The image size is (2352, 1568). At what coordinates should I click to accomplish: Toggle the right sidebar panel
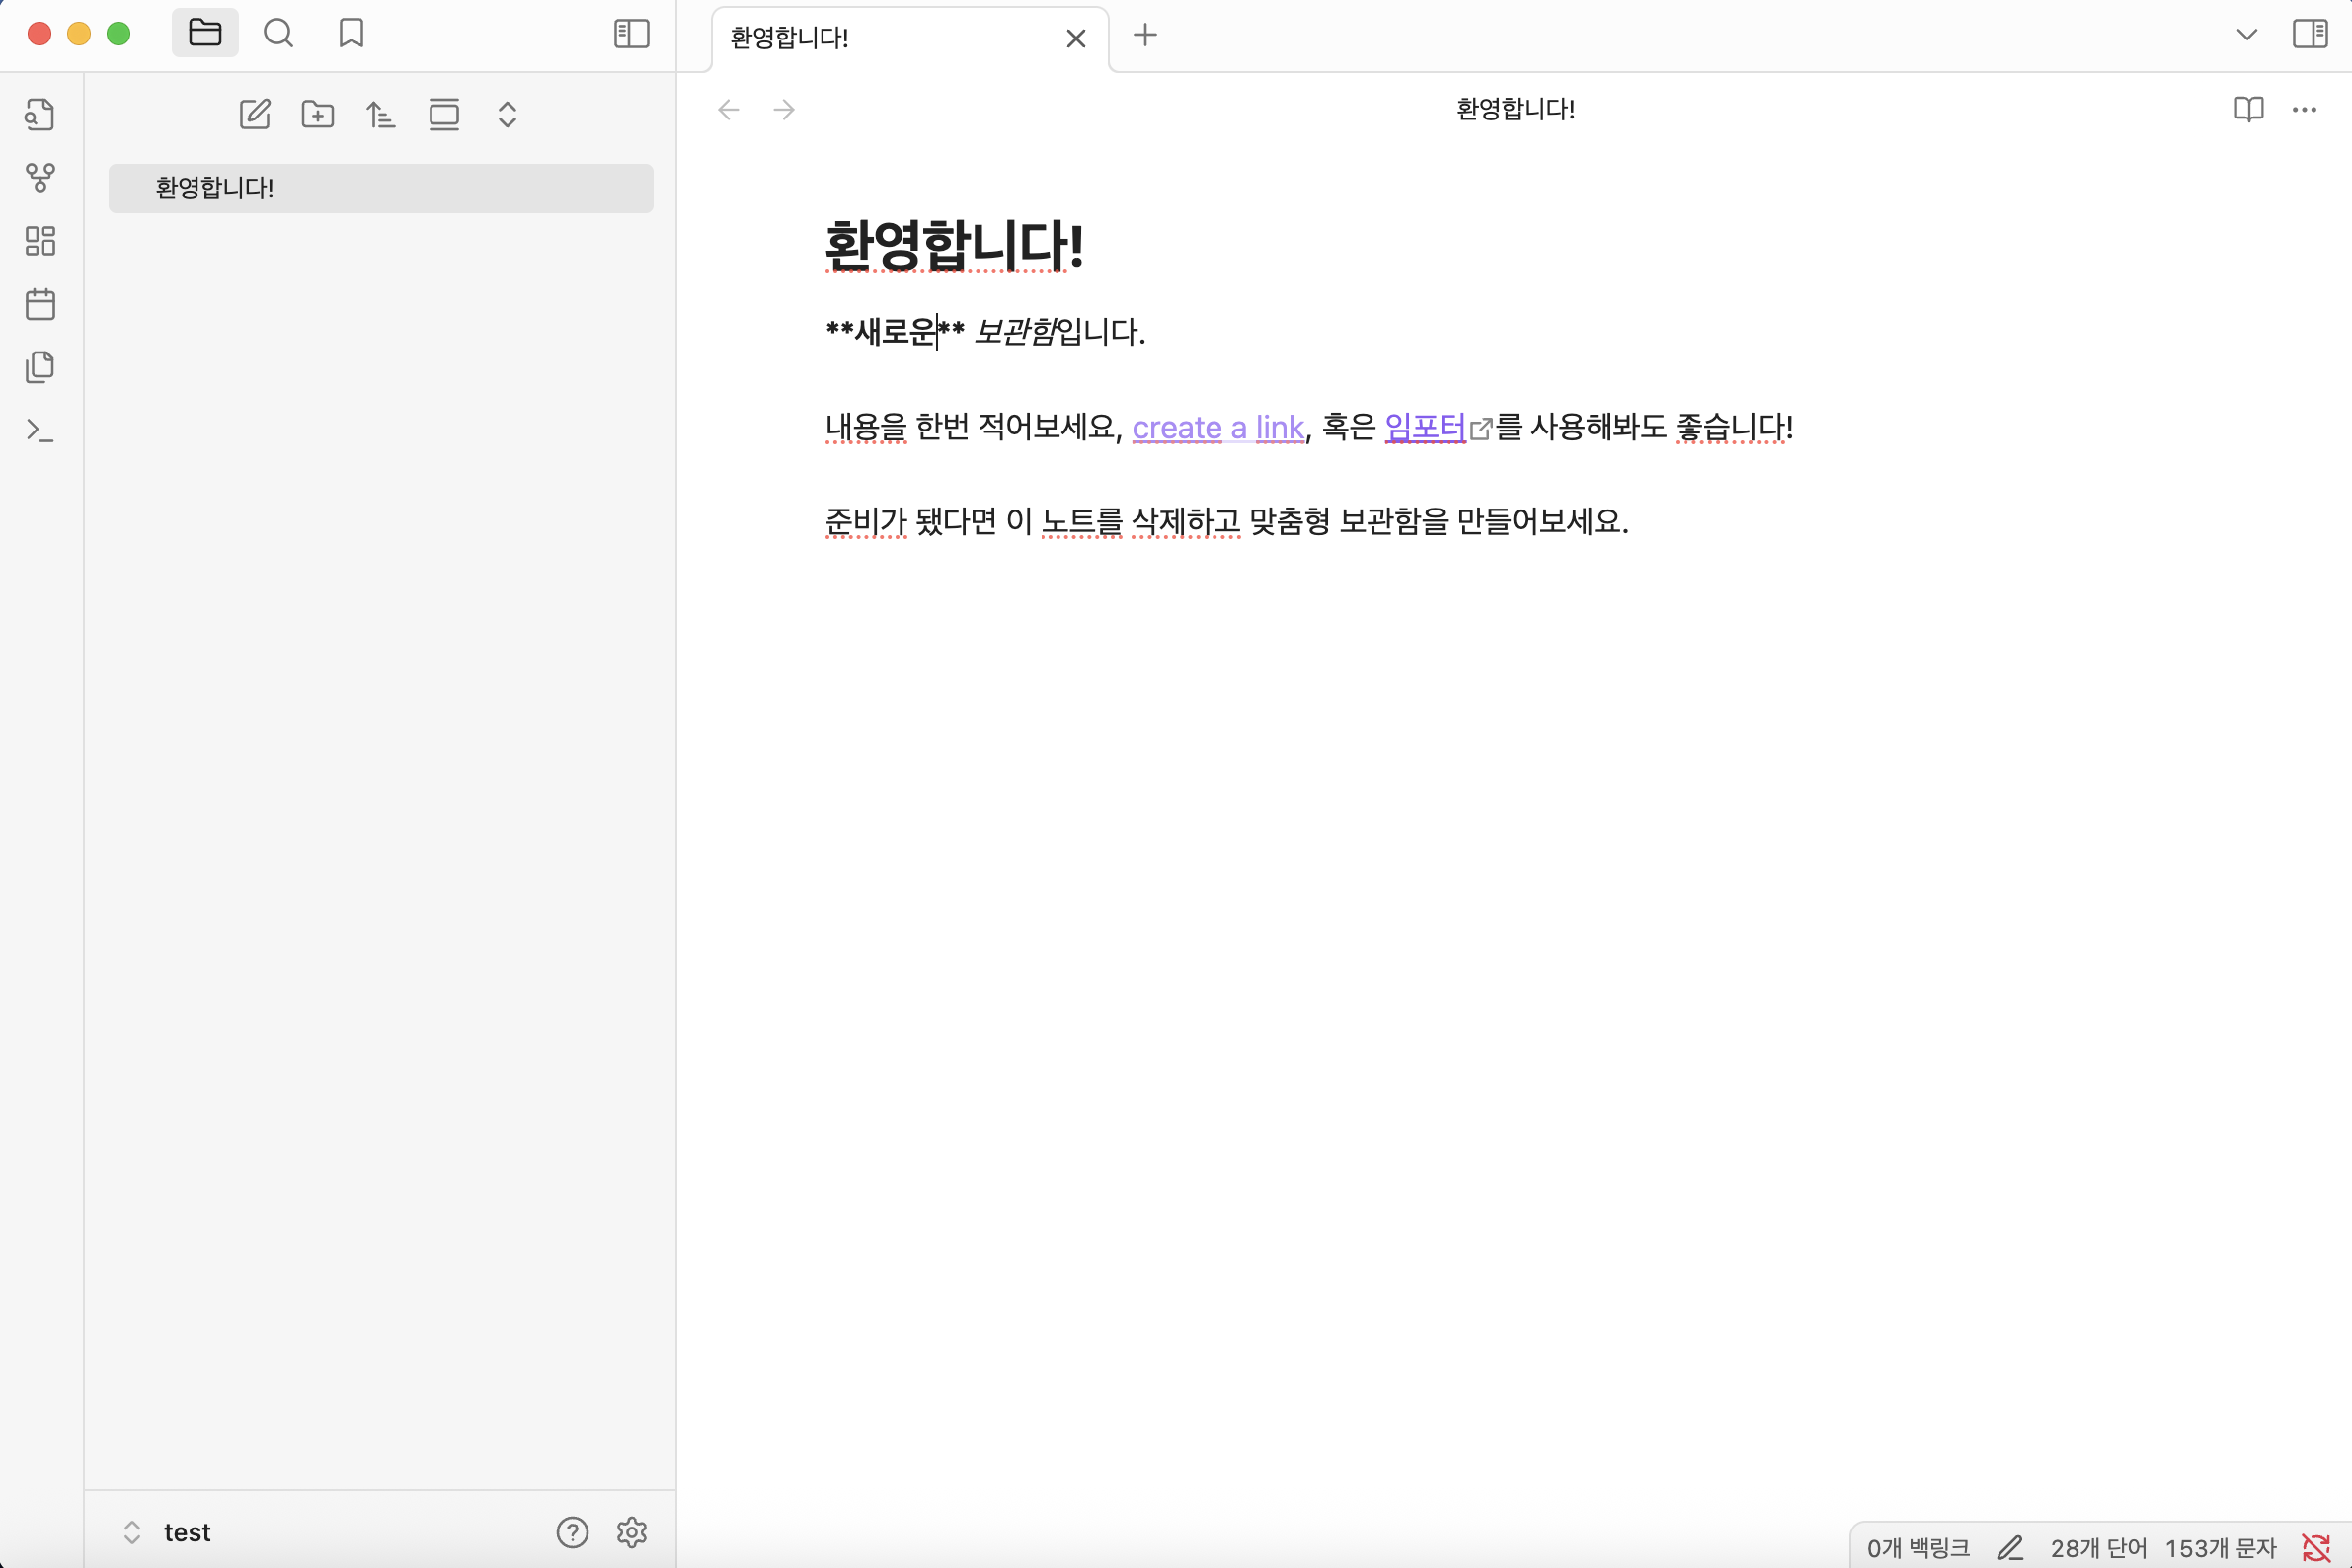click(2310, 33)
